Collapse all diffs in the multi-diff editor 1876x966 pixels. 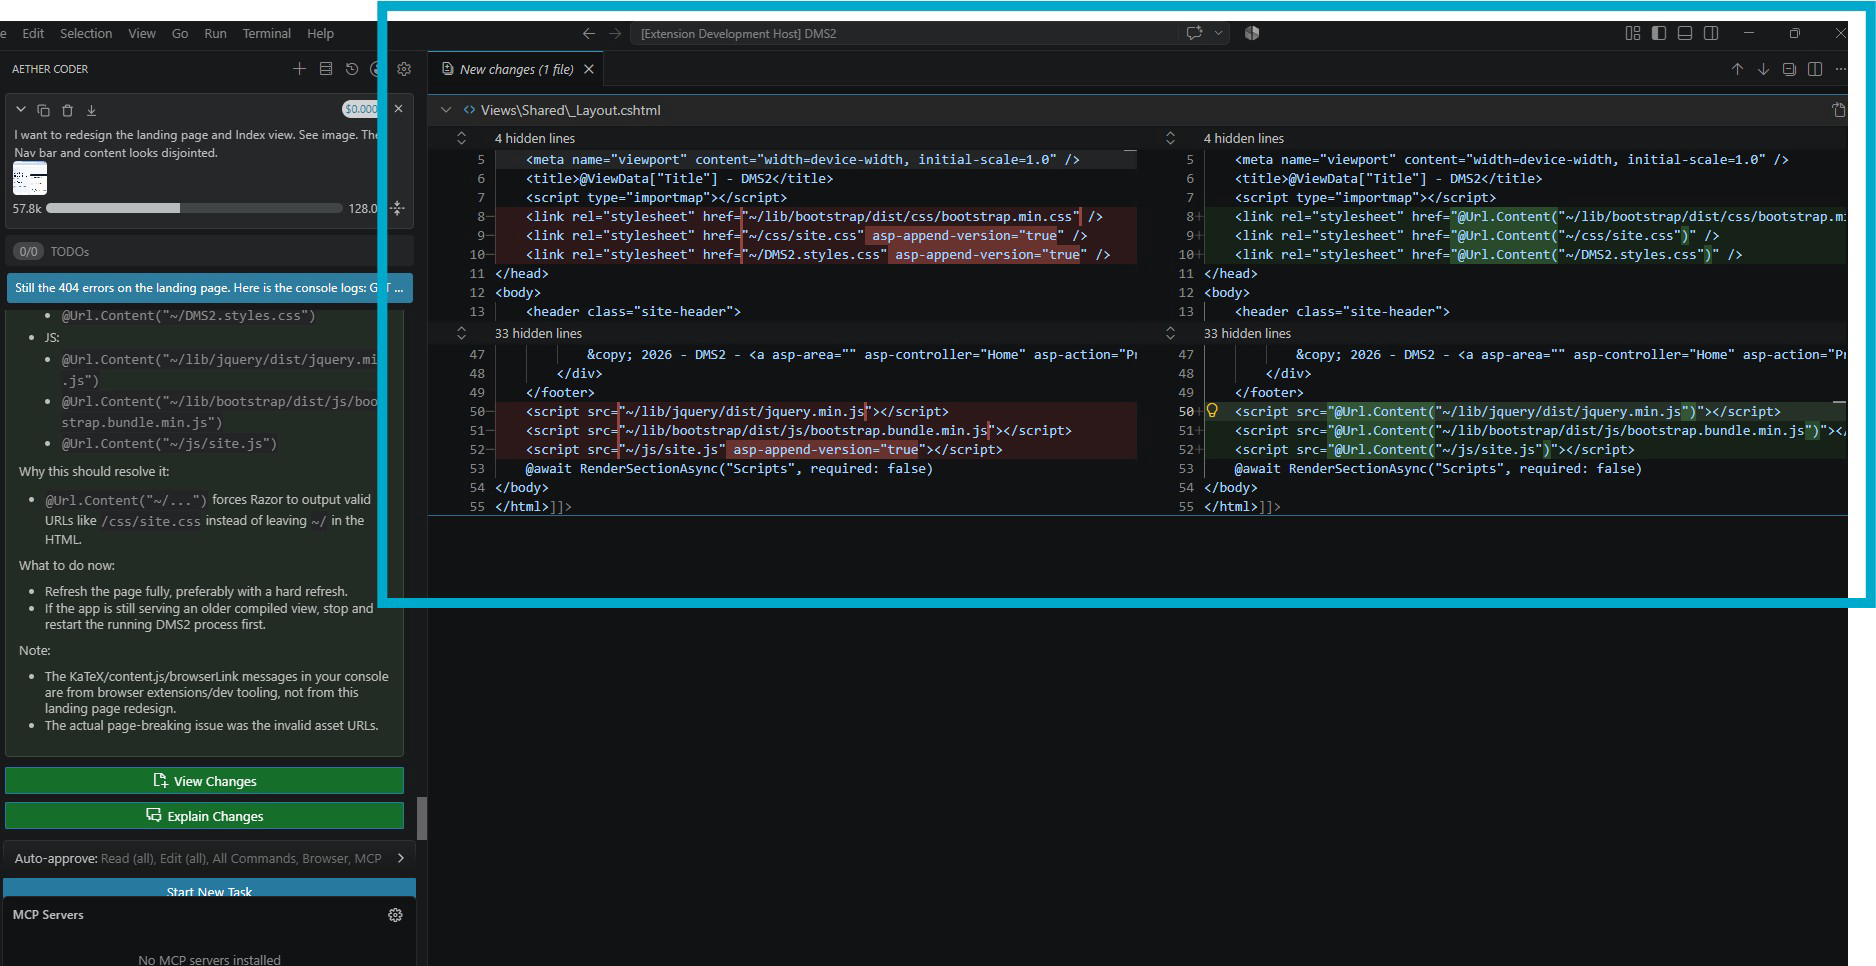[1789, 69]
